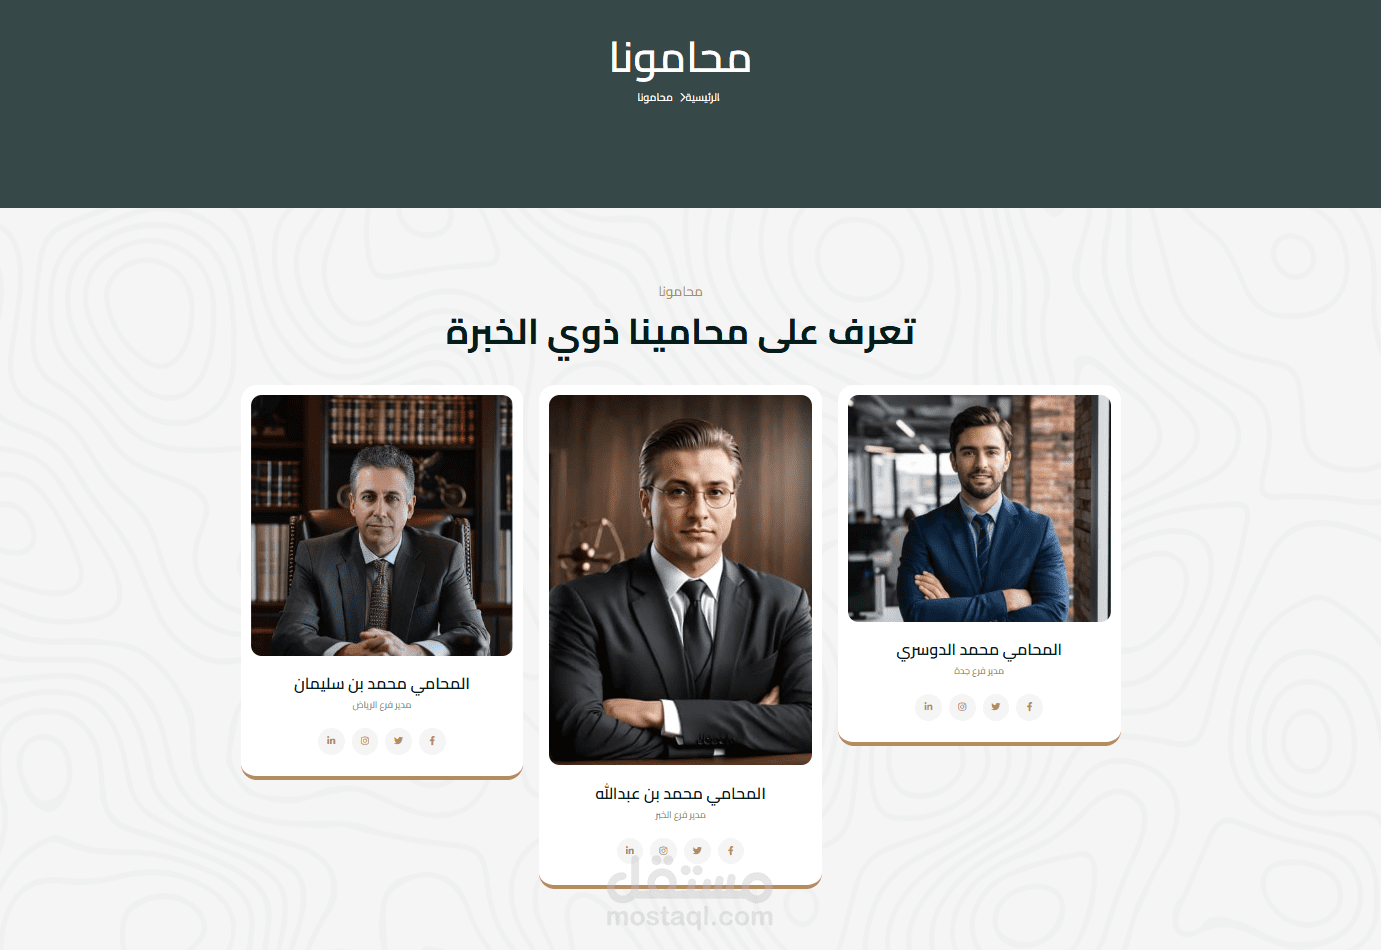Image resolution: width=1381 pixels, height=950 pixels.
Task: Select the photo of lawyer with glasses
Action: pos(680,580)
